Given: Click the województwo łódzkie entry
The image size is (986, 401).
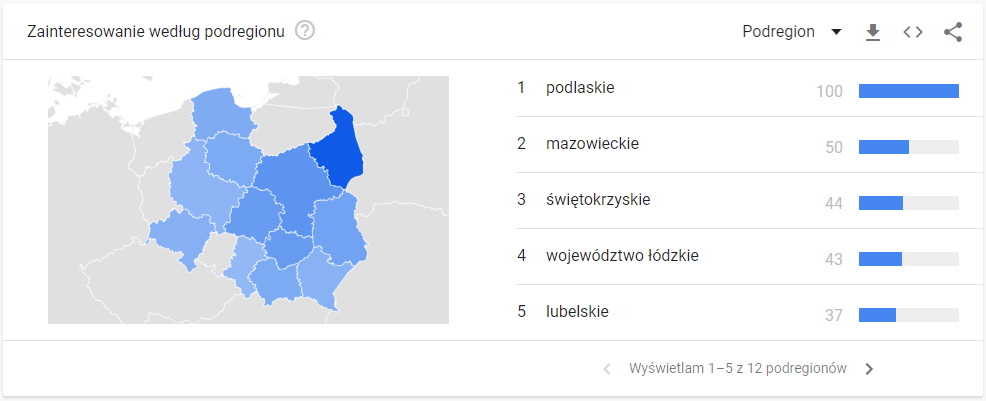Looking at the screenshot, I should (x=622, y=256).
